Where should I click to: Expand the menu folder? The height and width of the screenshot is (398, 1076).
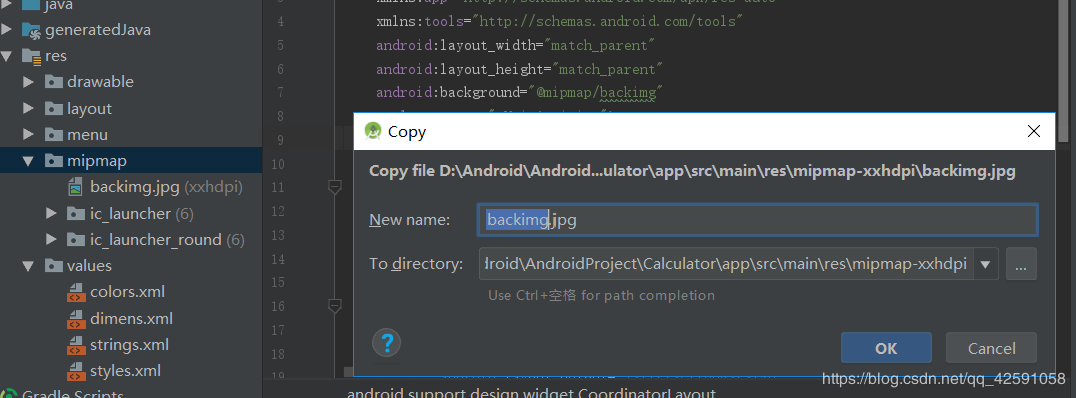(29, 134)
